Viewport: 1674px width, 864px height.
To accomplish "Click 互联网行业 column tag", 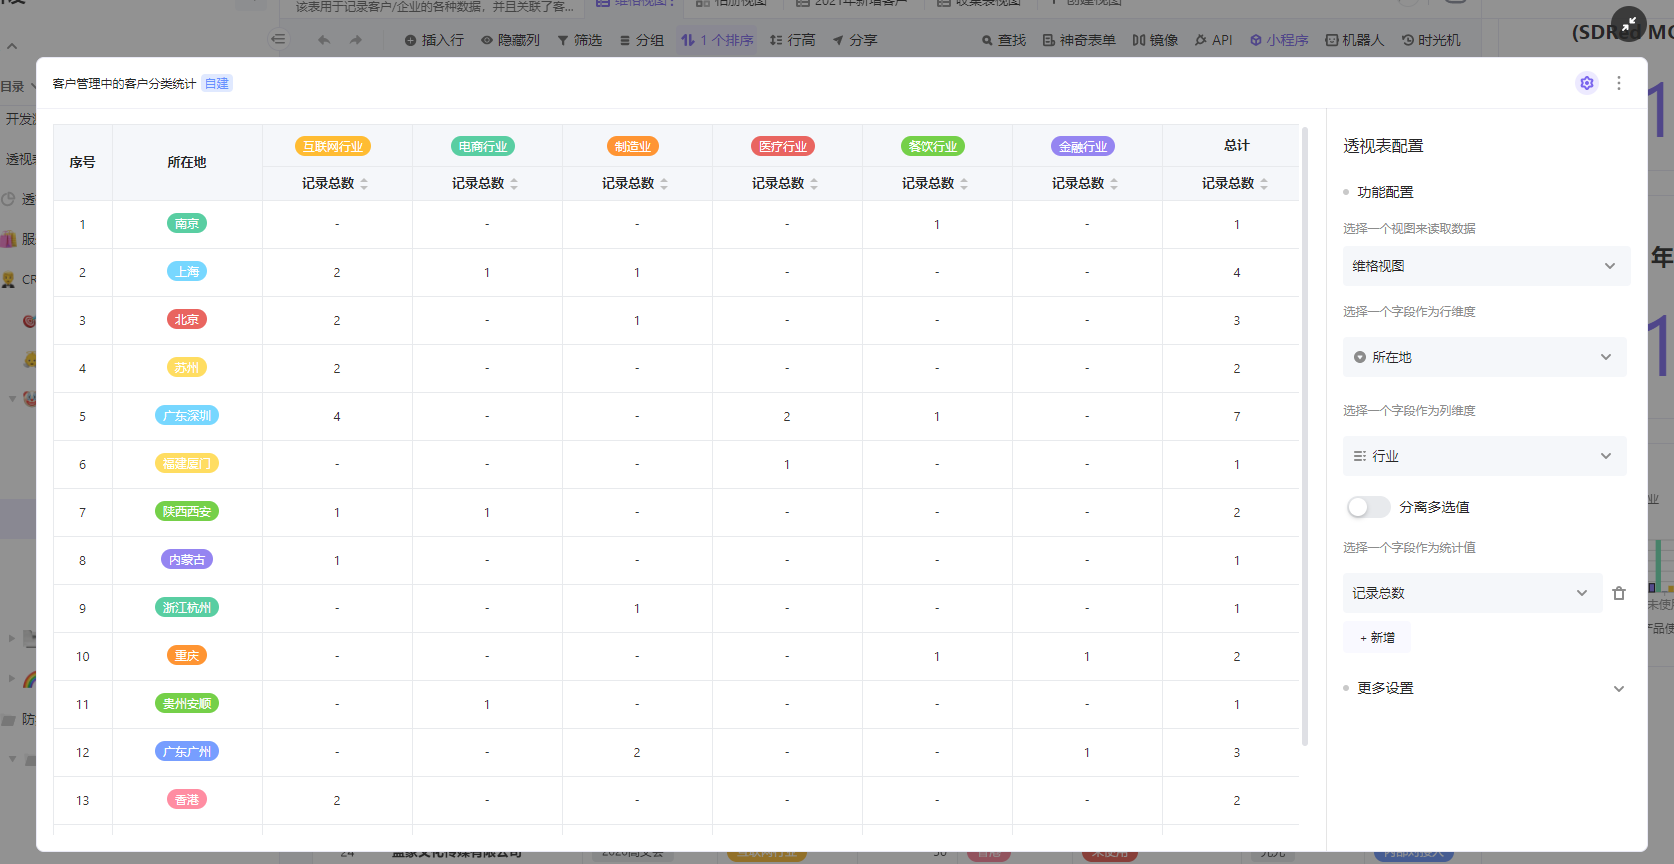I will click(333, 146).
